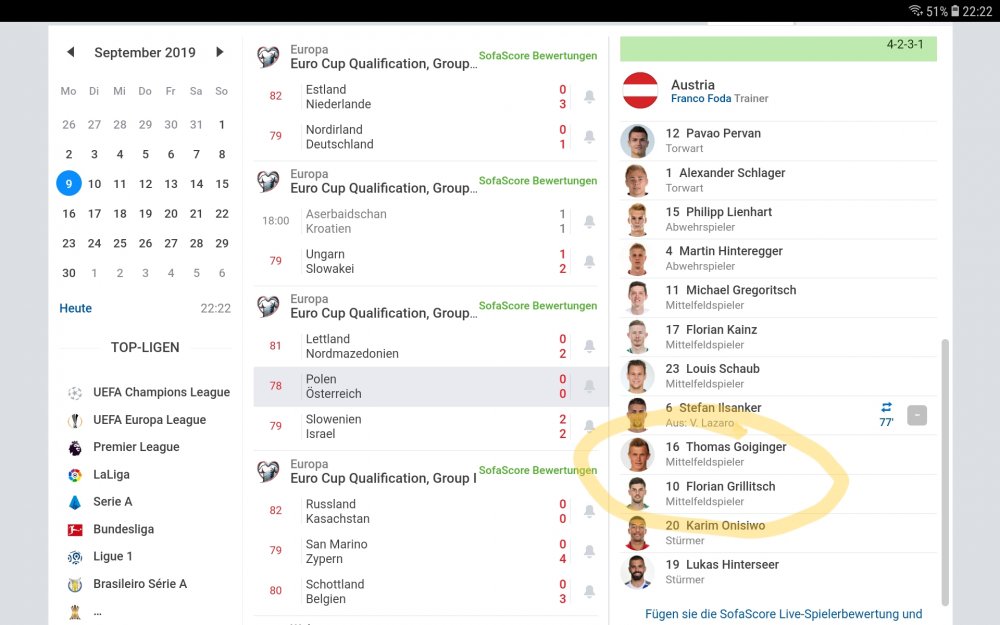This screenshot has height=625, width=1000.
Task: Open Bundesliga from the league list
Action: 123,529
